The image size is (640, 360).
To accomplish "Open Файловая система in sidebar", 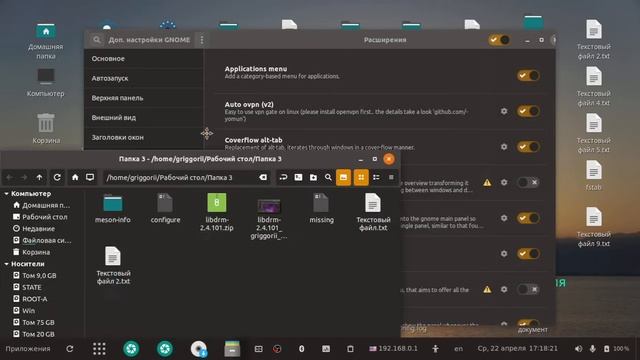I will tap(42, 240).
